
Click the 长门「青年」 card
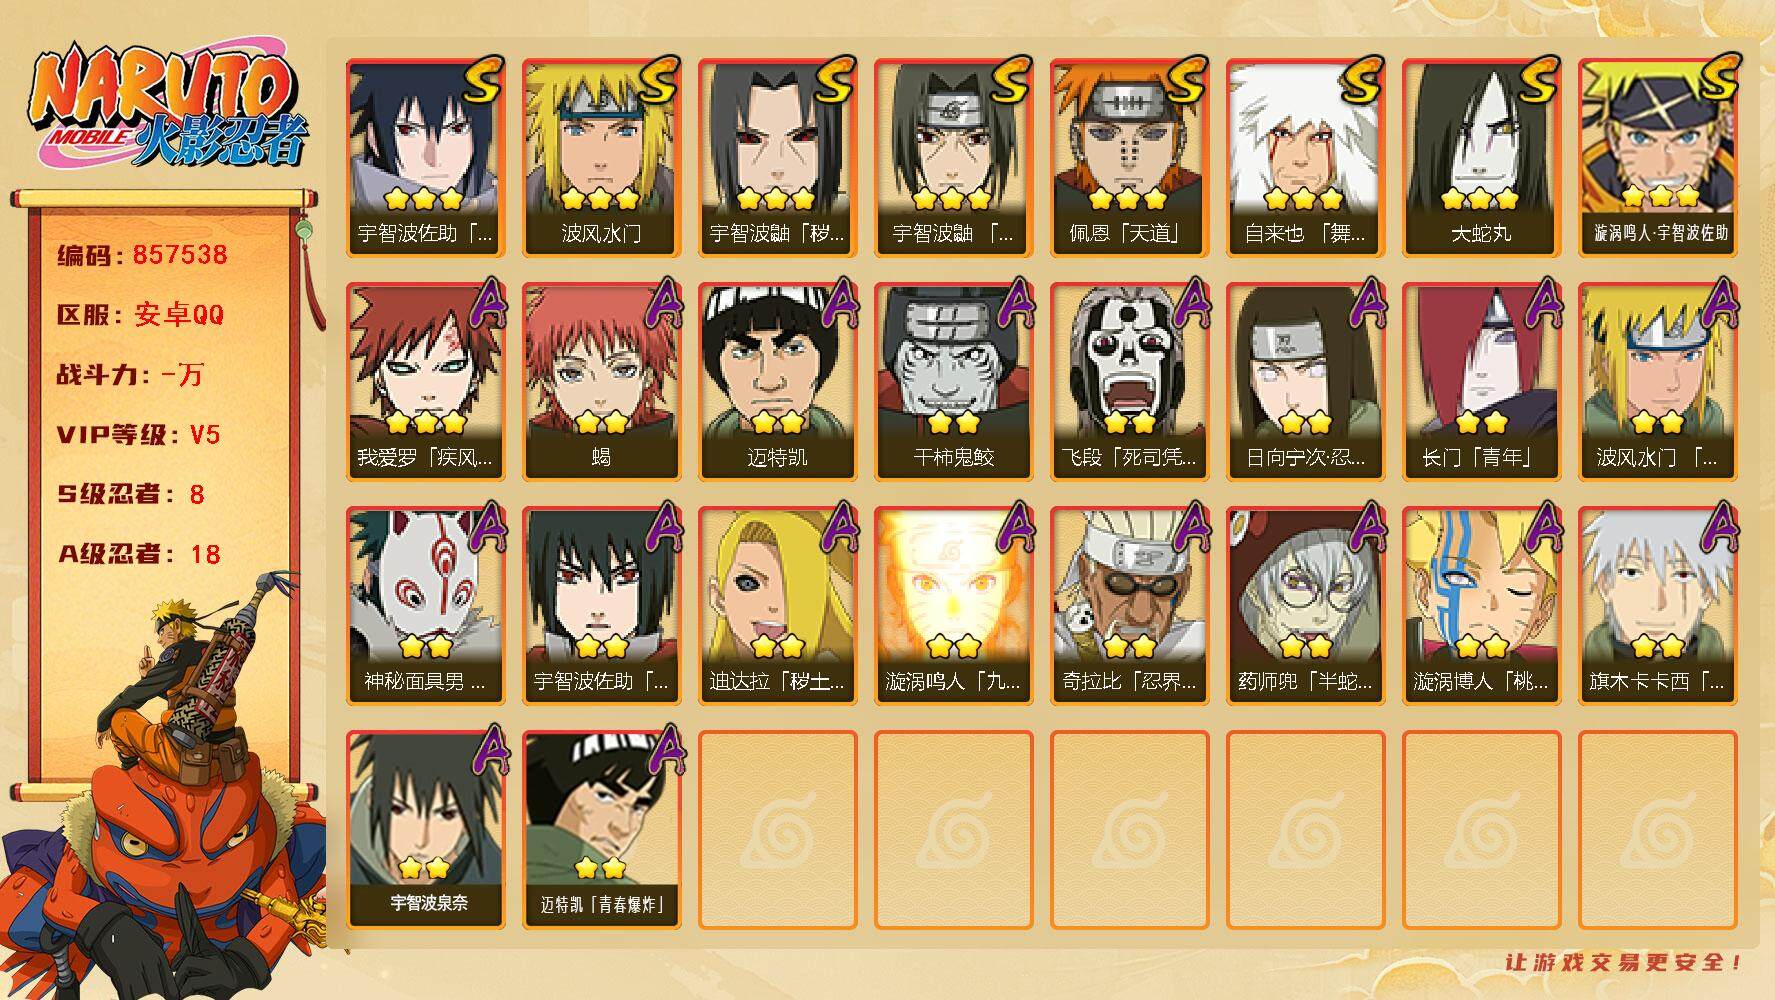click(x=1481, y=382)
